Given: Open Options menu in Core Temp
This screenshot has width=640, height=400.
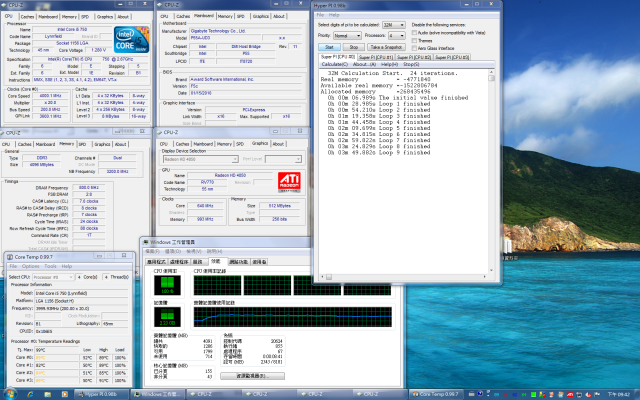Looking at the screenshot, I should (31, 266).
